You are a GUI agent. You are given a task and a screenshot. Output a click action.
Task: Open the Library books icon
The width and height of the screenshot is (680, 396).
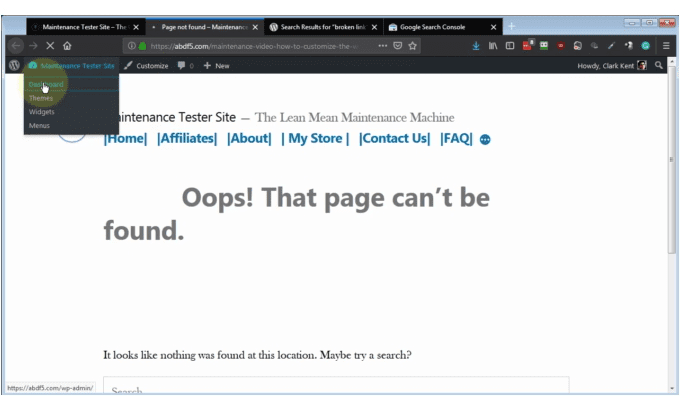pos(493,46)
